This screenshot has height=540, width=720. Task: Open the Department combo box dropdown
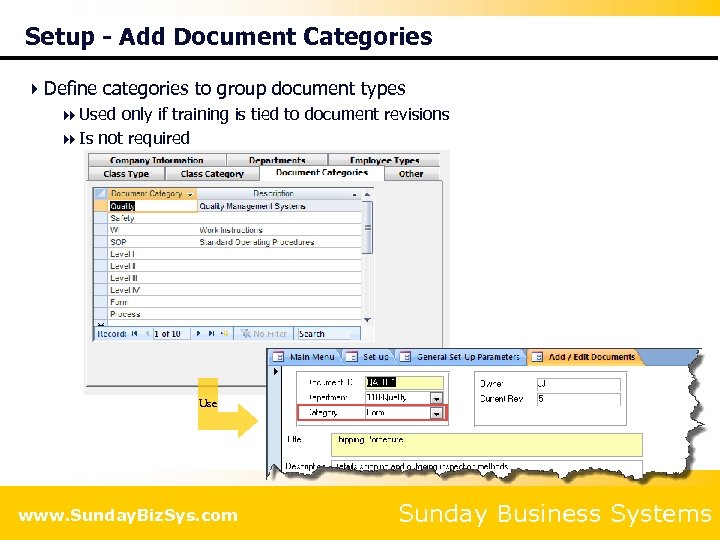tap(437, 398)
